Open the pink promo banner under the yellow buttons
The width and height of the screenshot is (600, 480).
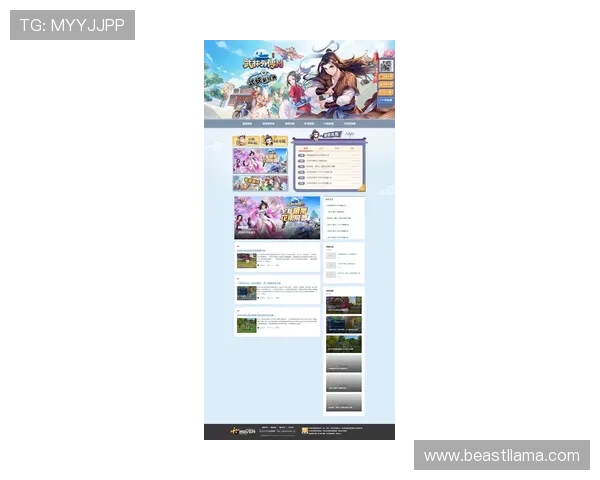click(260, 161)
